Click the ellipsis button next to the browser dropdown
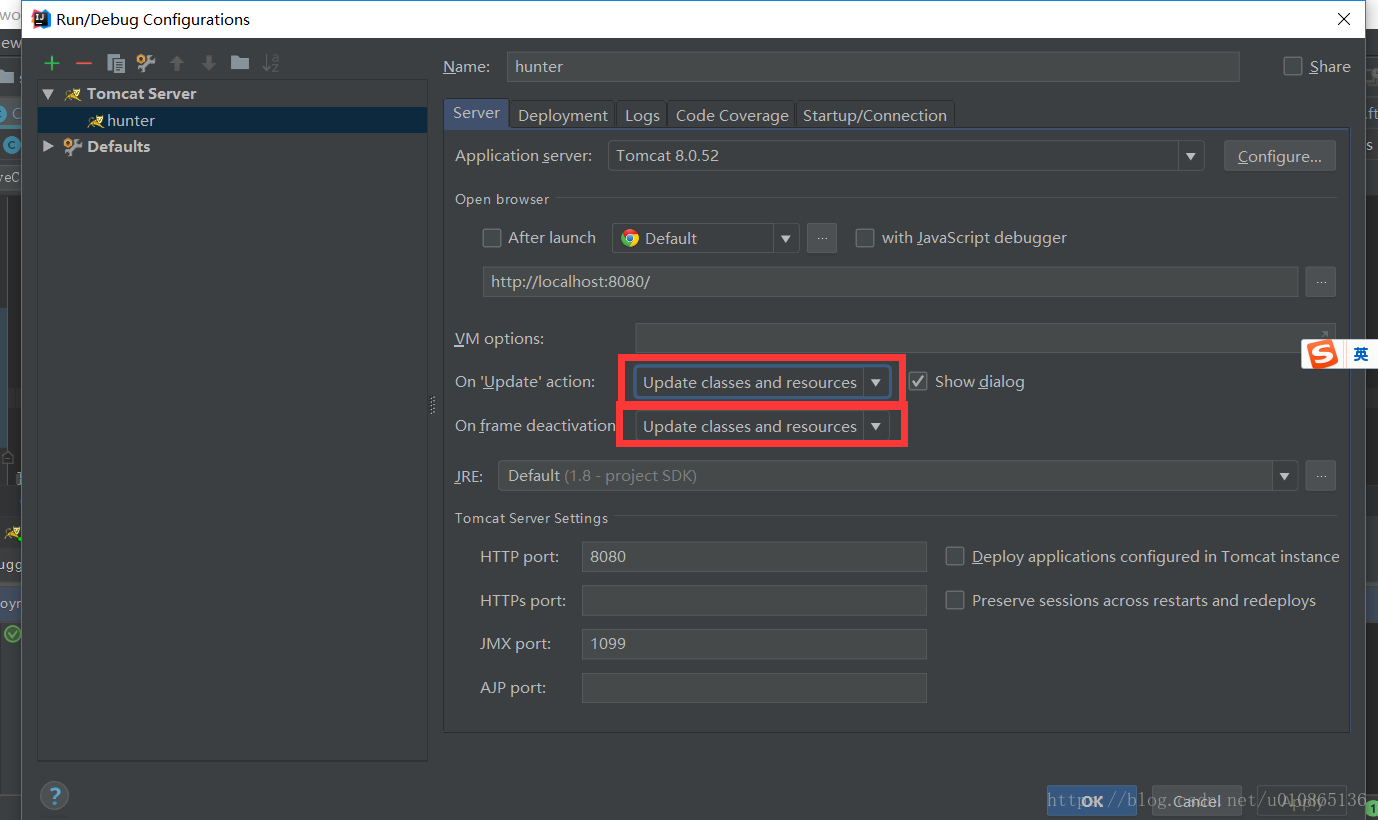The height and width of the screenshot is (820, 1378). (x=822, y=238)
